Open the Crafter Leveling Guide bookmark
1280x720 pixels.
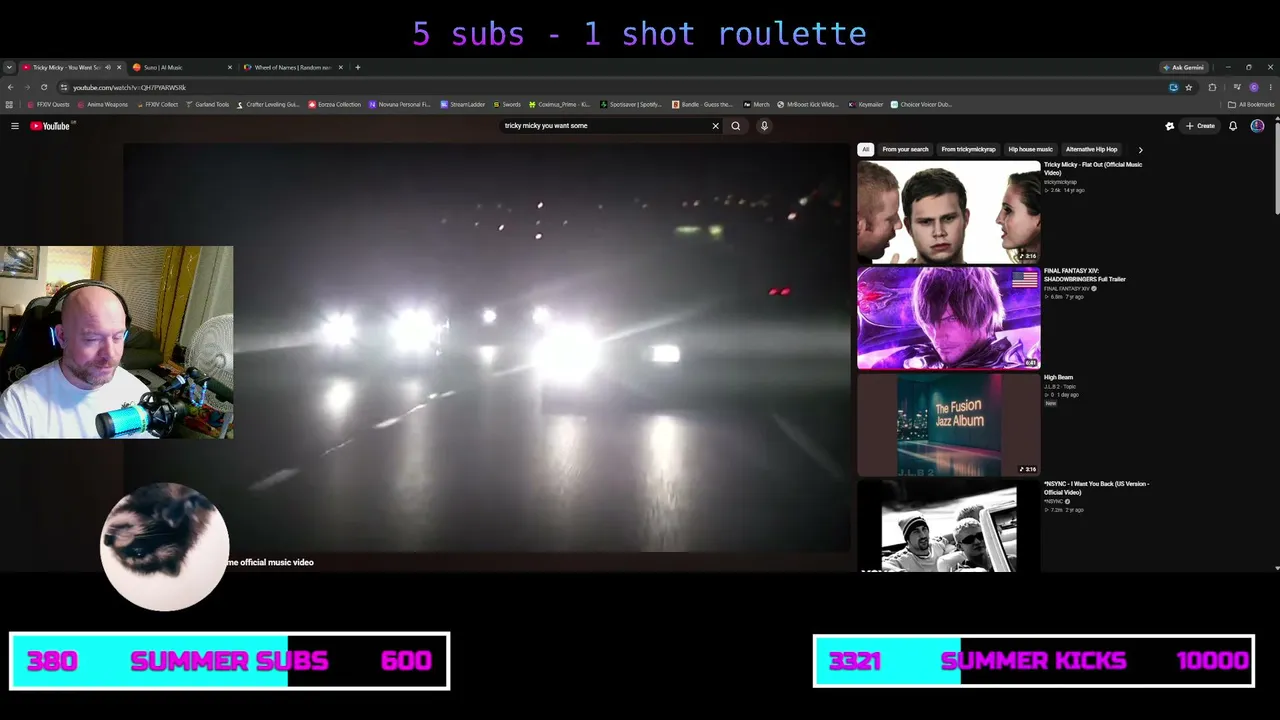268,104
